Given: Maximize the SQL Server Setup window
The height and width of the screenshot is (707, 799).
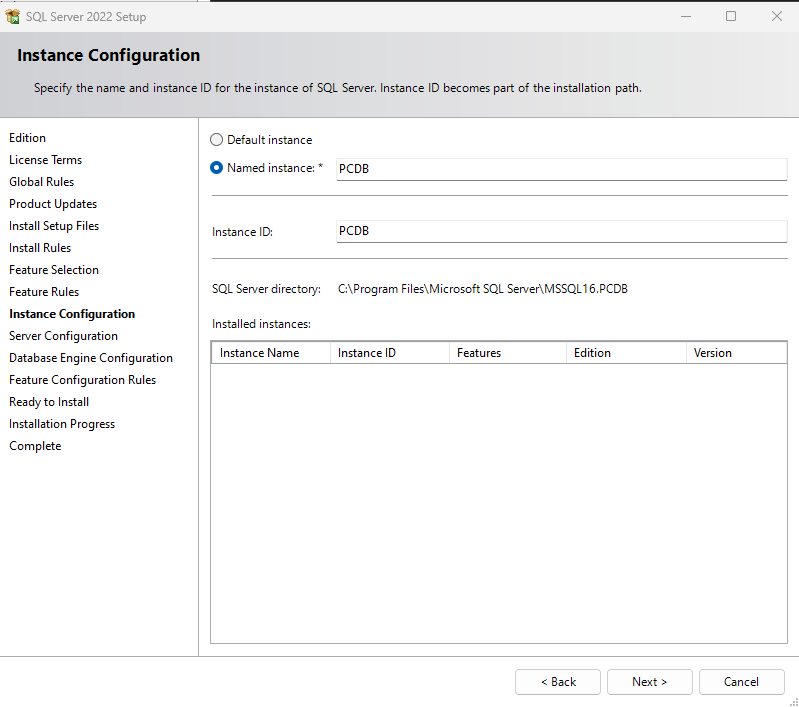Looking at the screenshot, I should coord(731,16).
